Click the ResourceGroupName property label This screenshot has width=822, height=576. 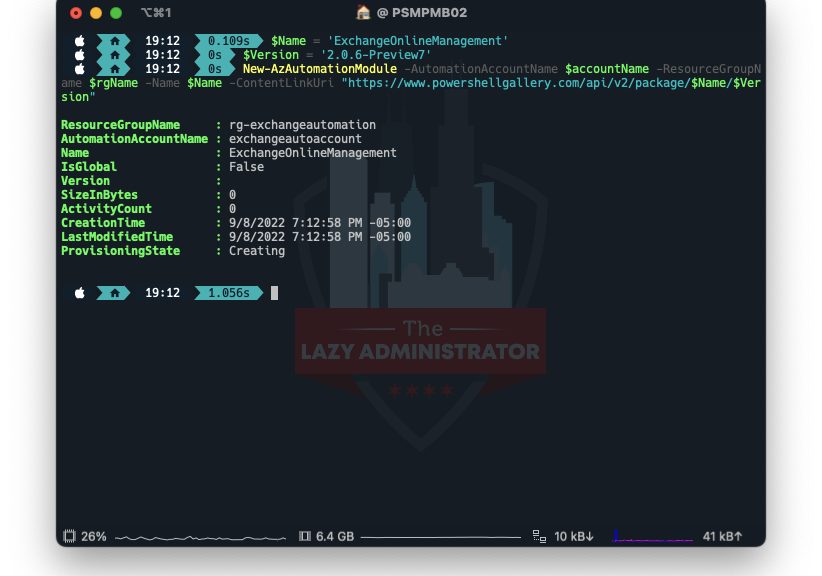point(121,125)
